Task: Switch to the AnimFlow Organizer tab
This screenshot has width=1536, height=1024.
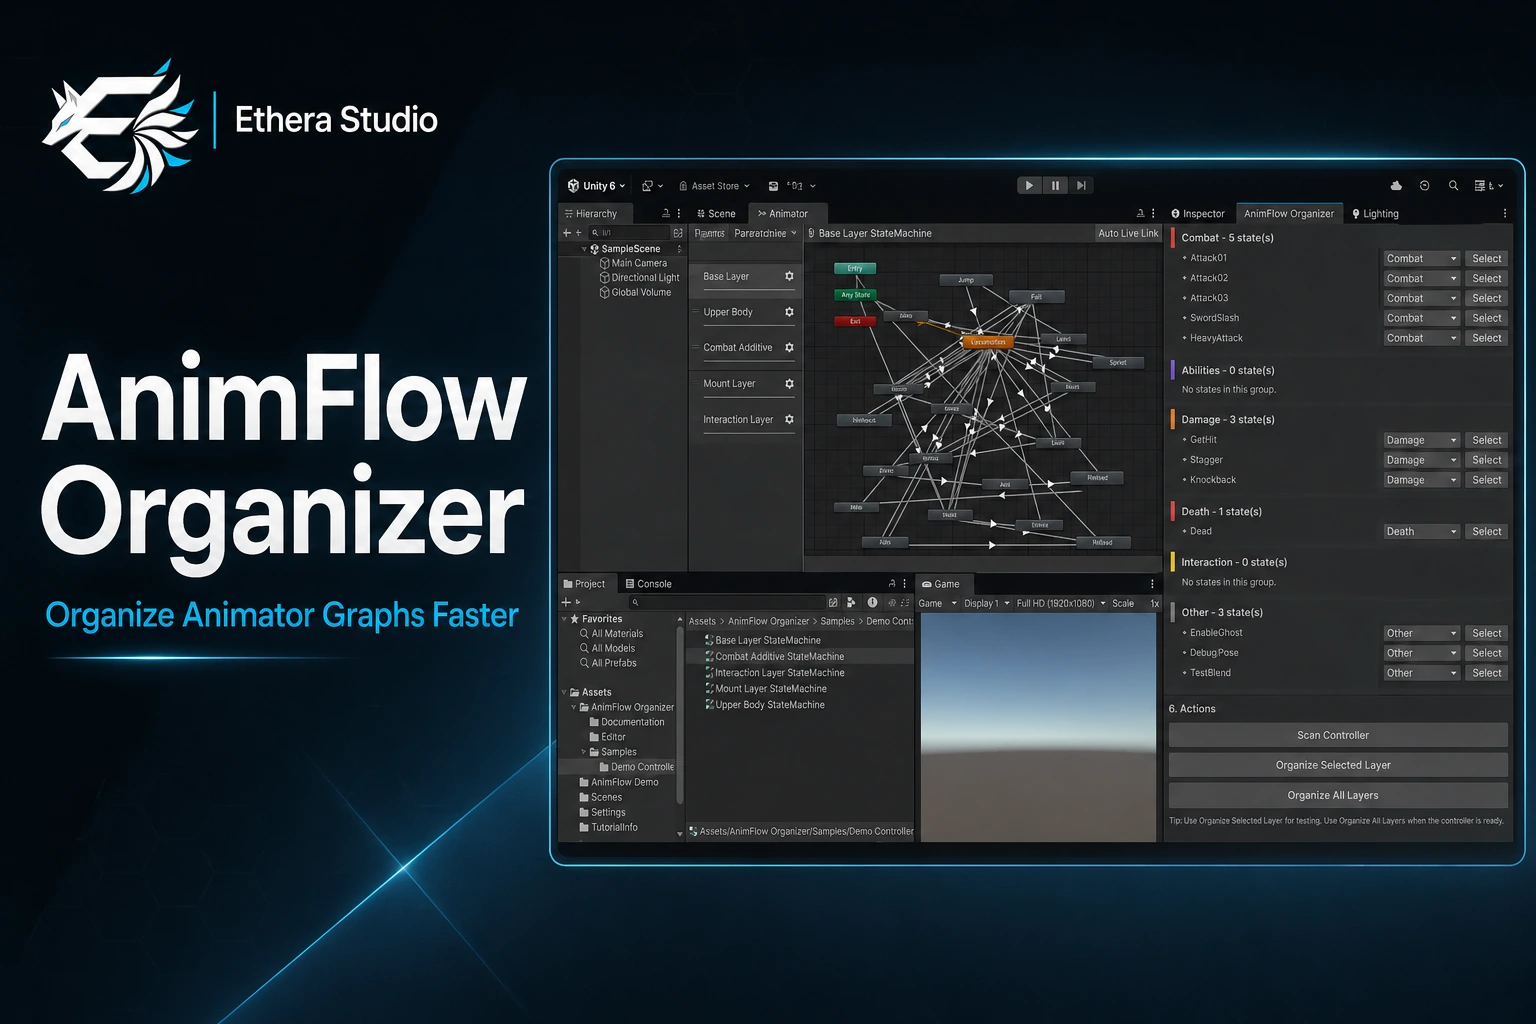Action: [x=1288, y=214]
